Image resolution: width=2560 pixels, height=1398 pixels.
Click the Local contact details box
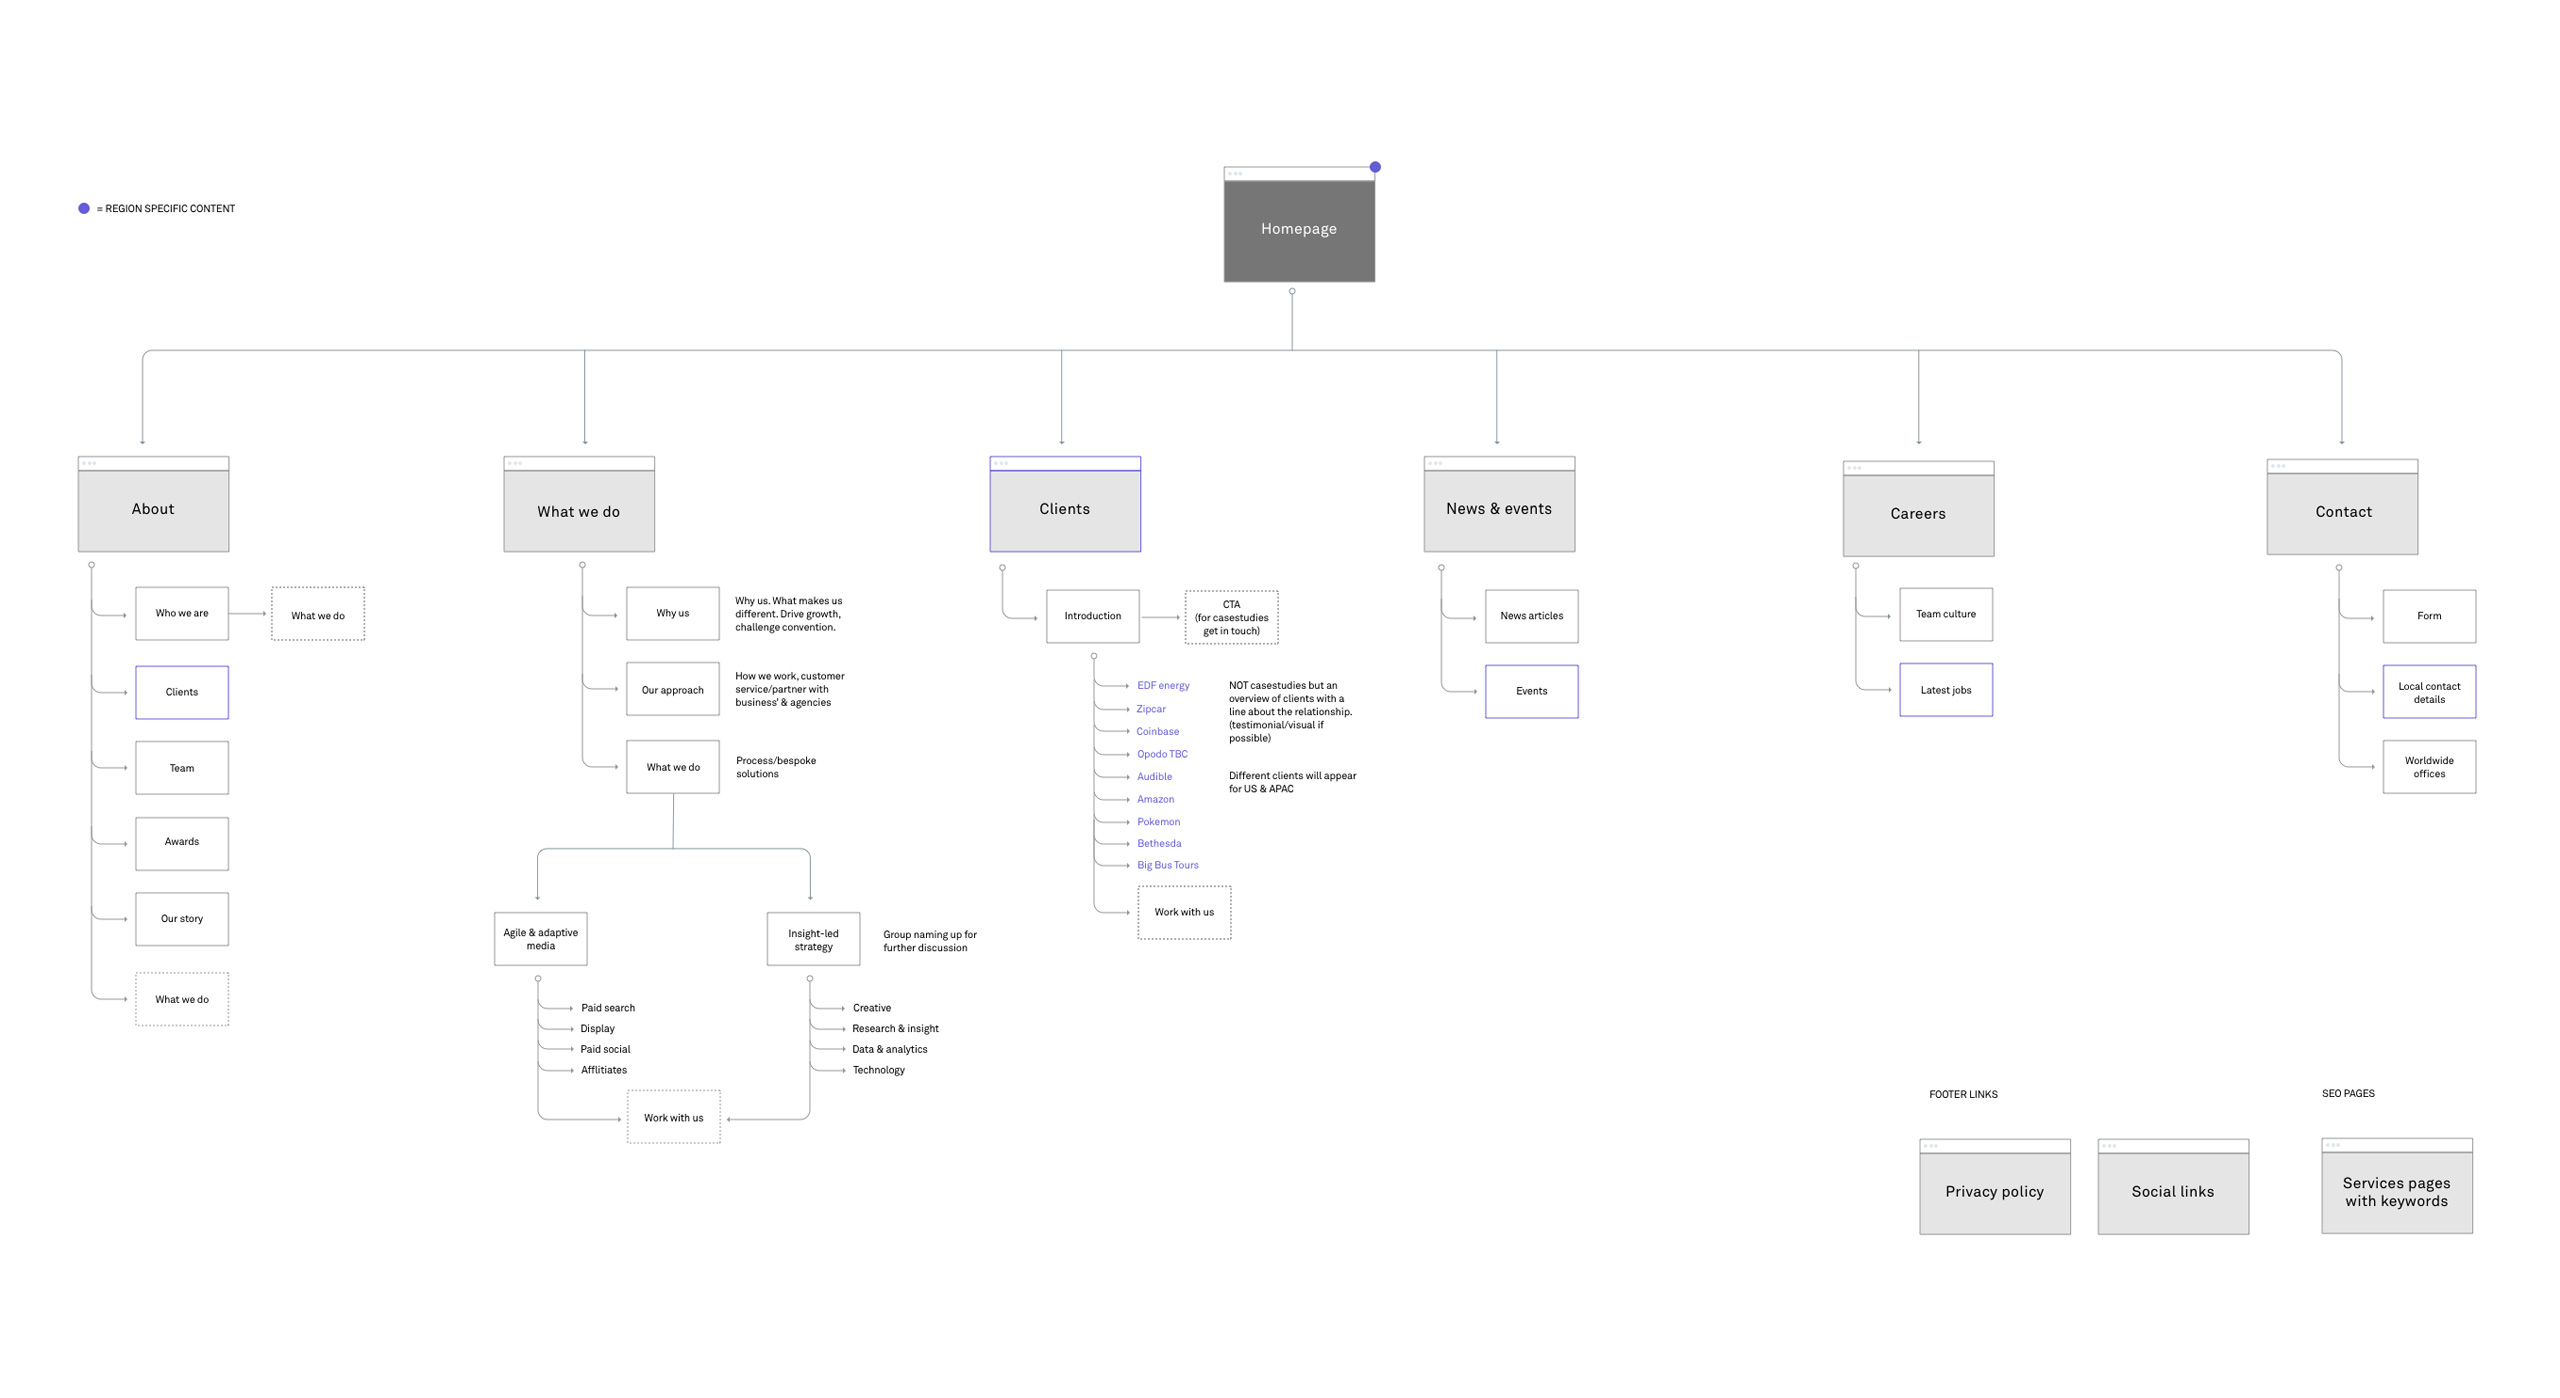pyautogui.click(x=2428, y=692)
